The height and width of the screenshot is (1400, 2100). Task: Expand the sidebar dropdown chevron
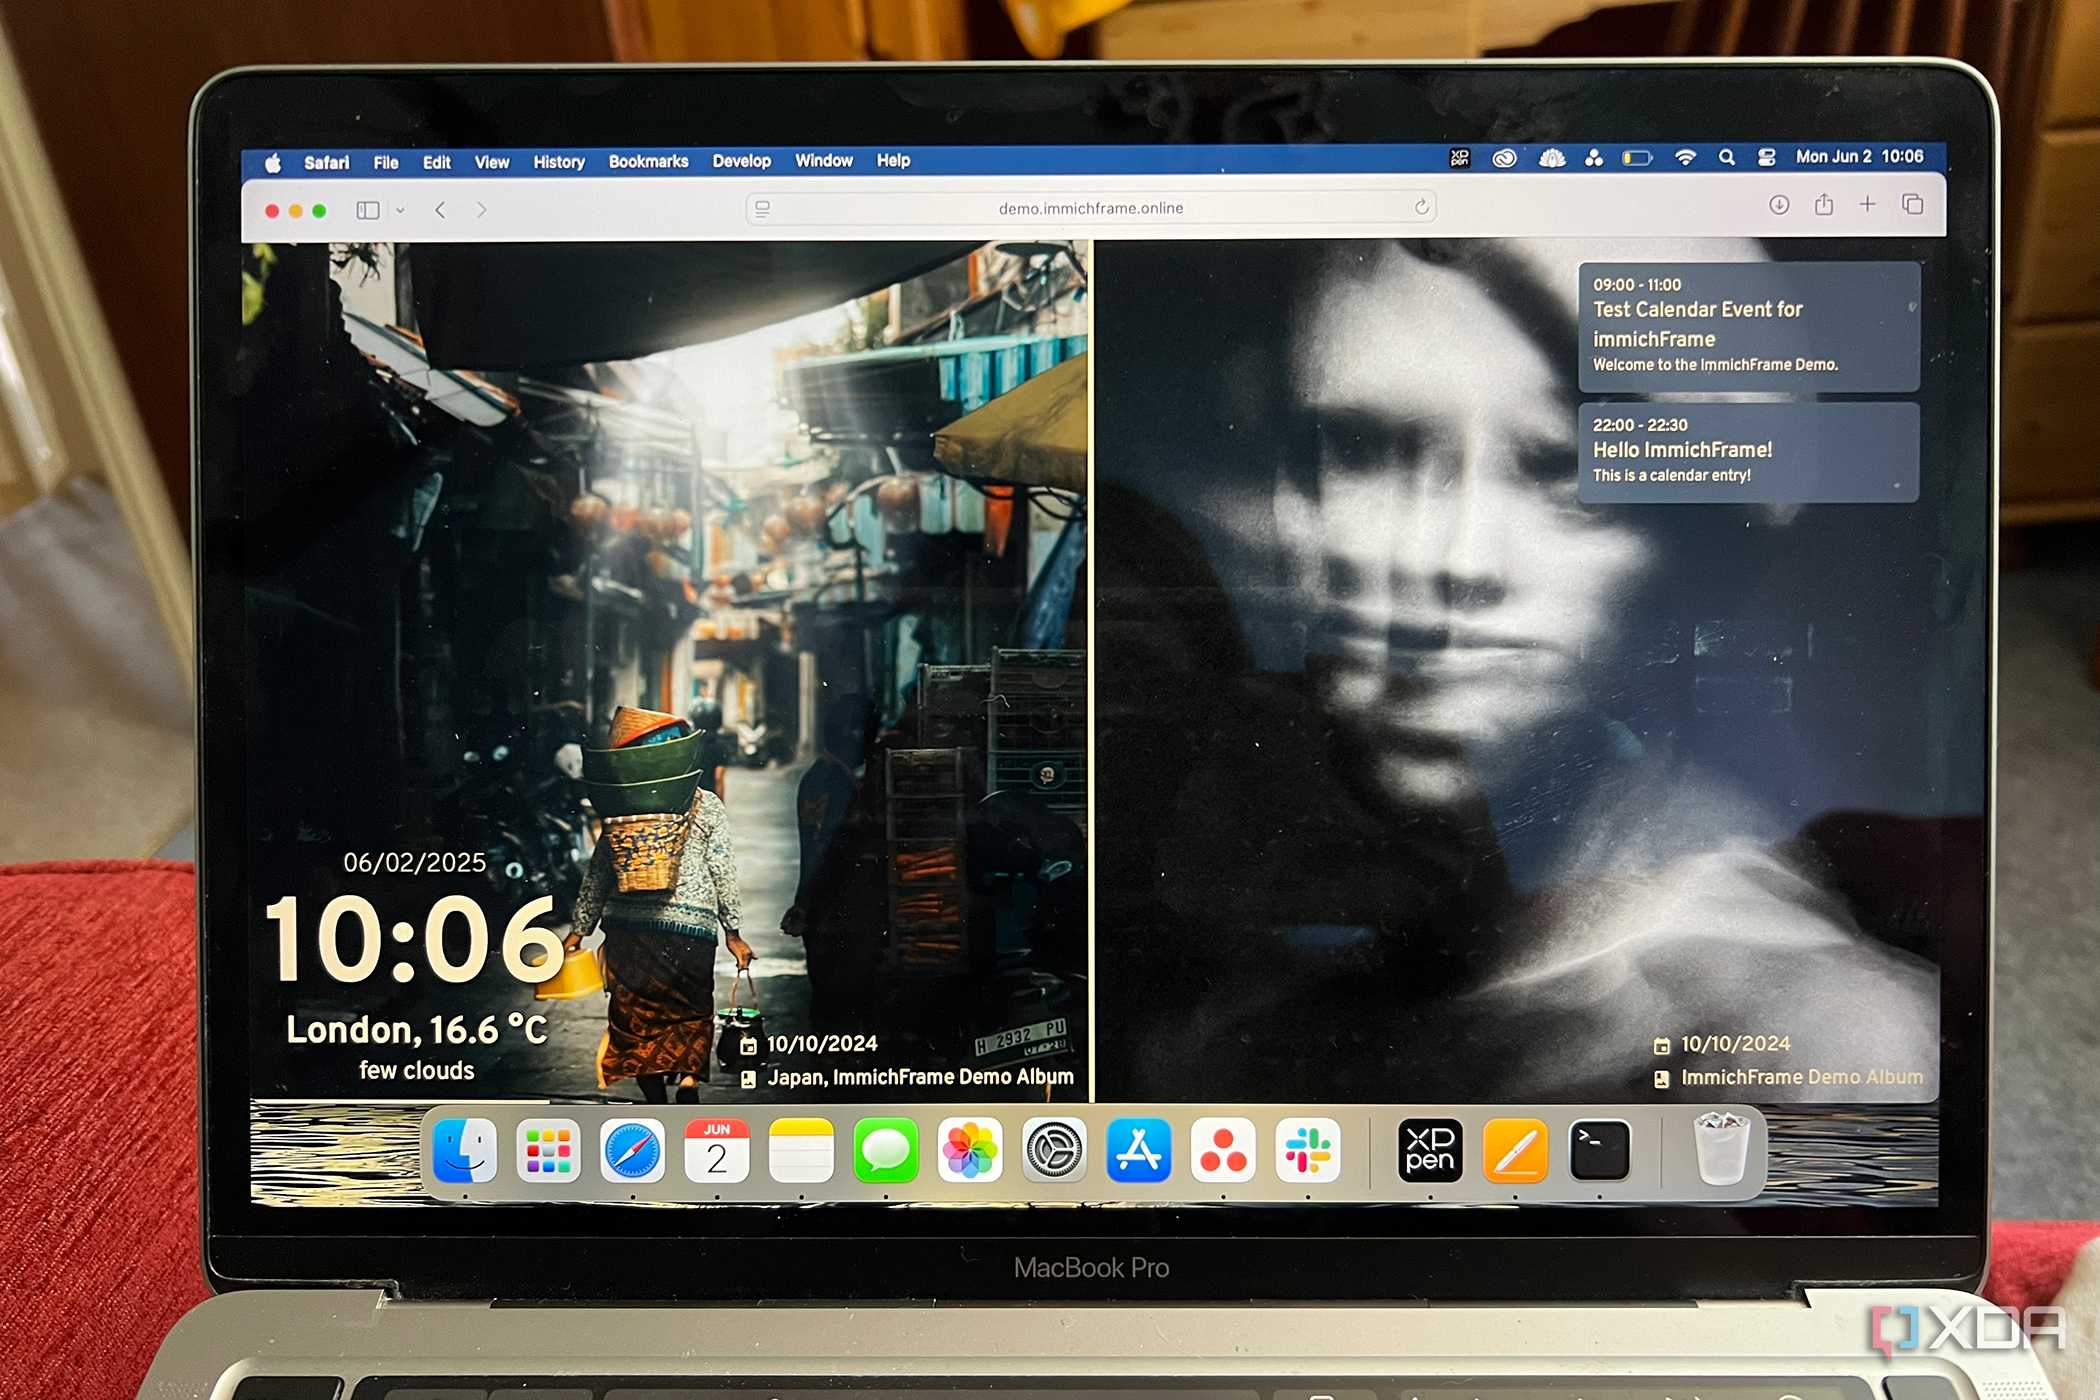tap(400, 210)
